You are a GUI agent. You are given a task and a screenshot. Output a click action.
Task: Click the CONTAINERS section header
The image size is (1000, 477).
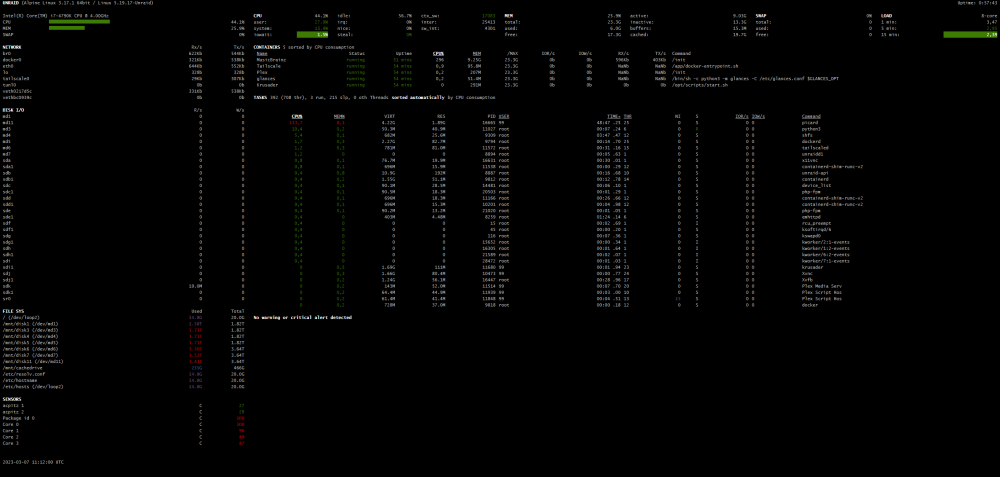(x=268, y=47)
